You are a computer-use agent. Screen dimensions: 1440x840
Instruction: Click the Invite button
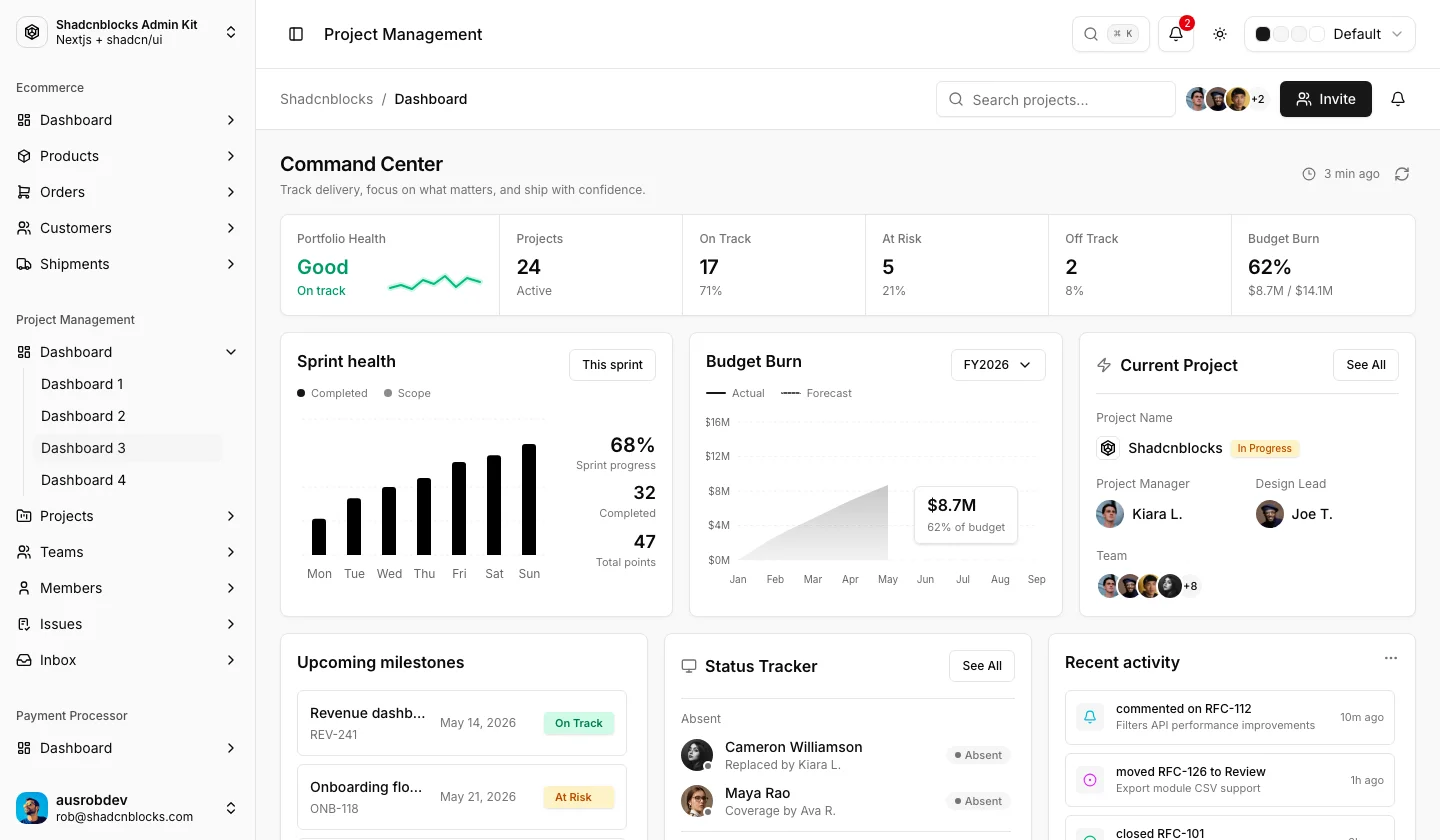click(1326, 99)
